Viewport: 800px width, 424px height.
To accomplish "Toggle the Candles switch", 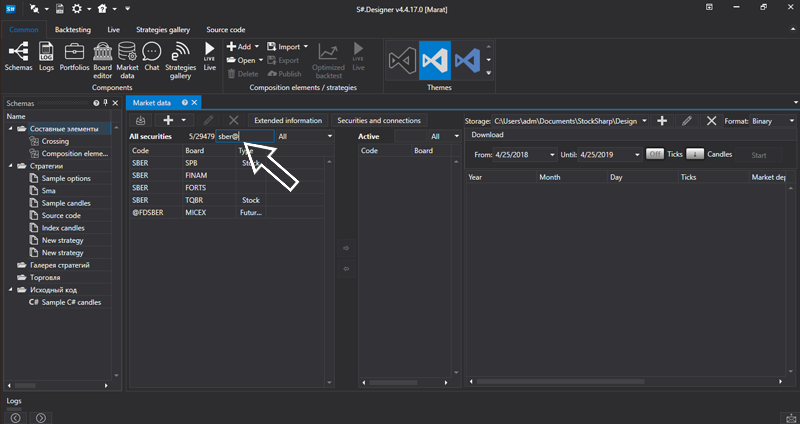I will pyautogui.click(x=694, y=155).
